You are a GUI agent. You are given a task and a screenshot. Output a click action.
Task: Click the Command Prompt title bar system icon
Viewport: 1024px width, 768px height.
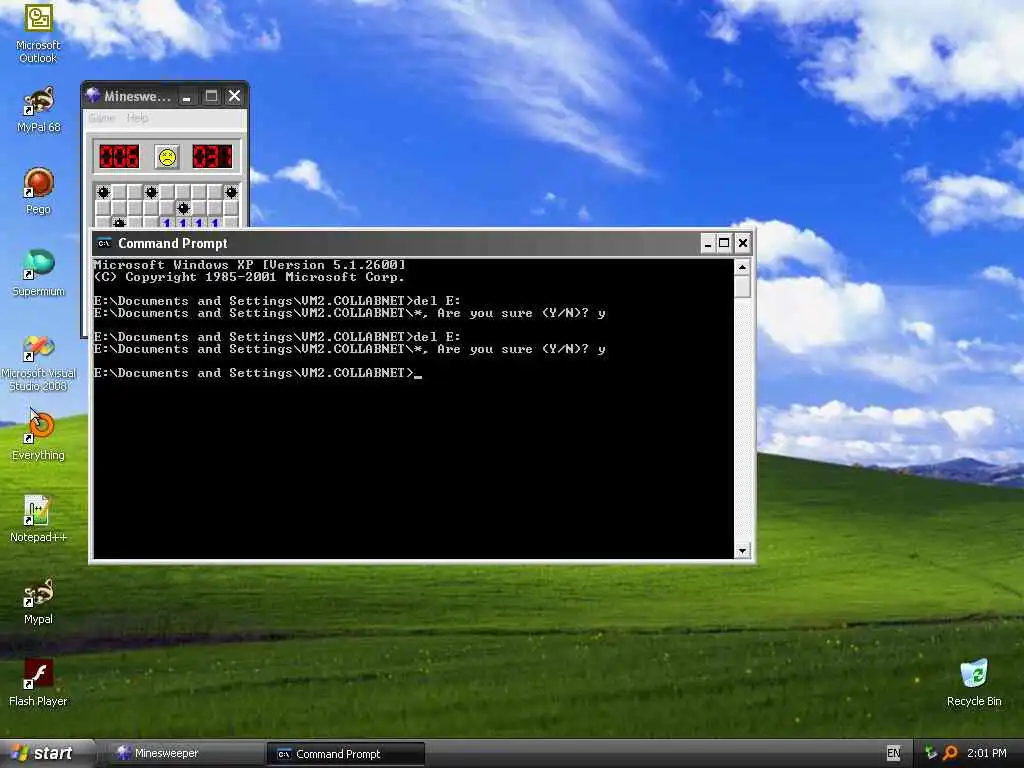pos(104,243)
